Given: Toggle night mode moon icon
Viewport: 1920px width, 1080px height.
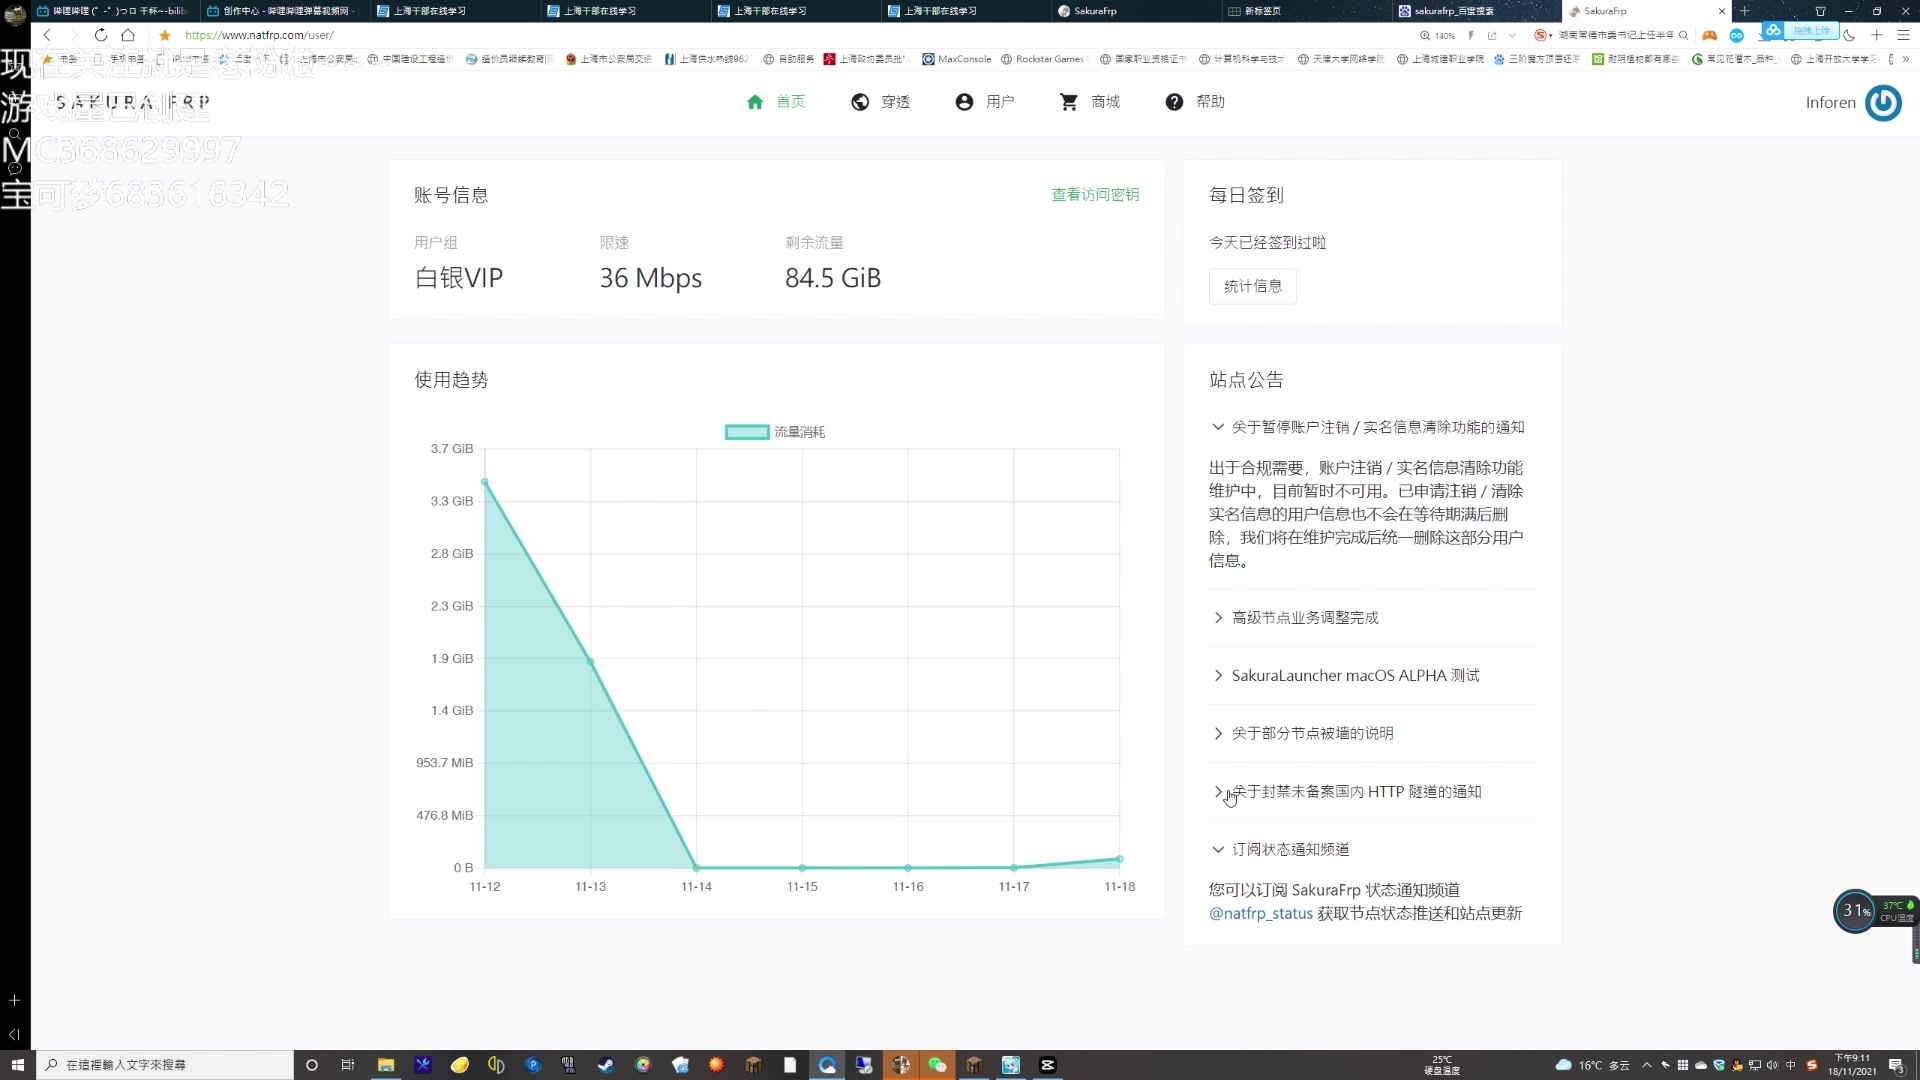Looking at the screenshot, I should tap(1849, 35).
